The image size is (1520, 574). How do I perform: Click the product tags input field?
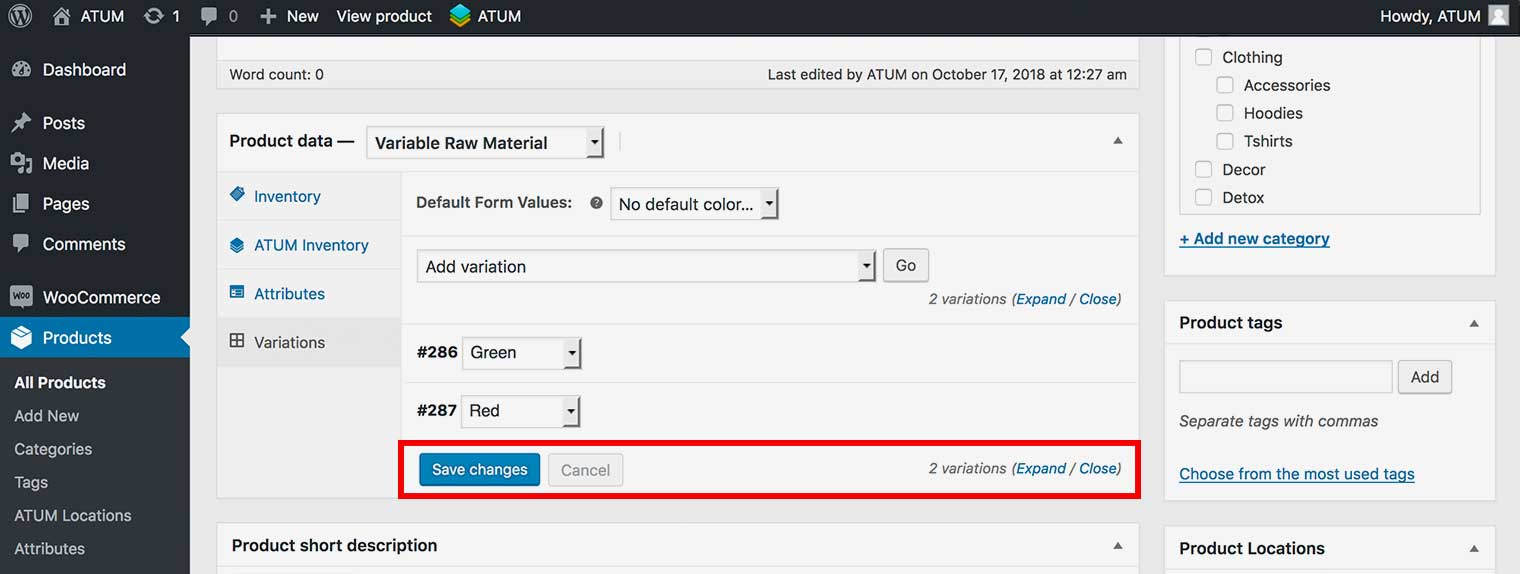1285,376
